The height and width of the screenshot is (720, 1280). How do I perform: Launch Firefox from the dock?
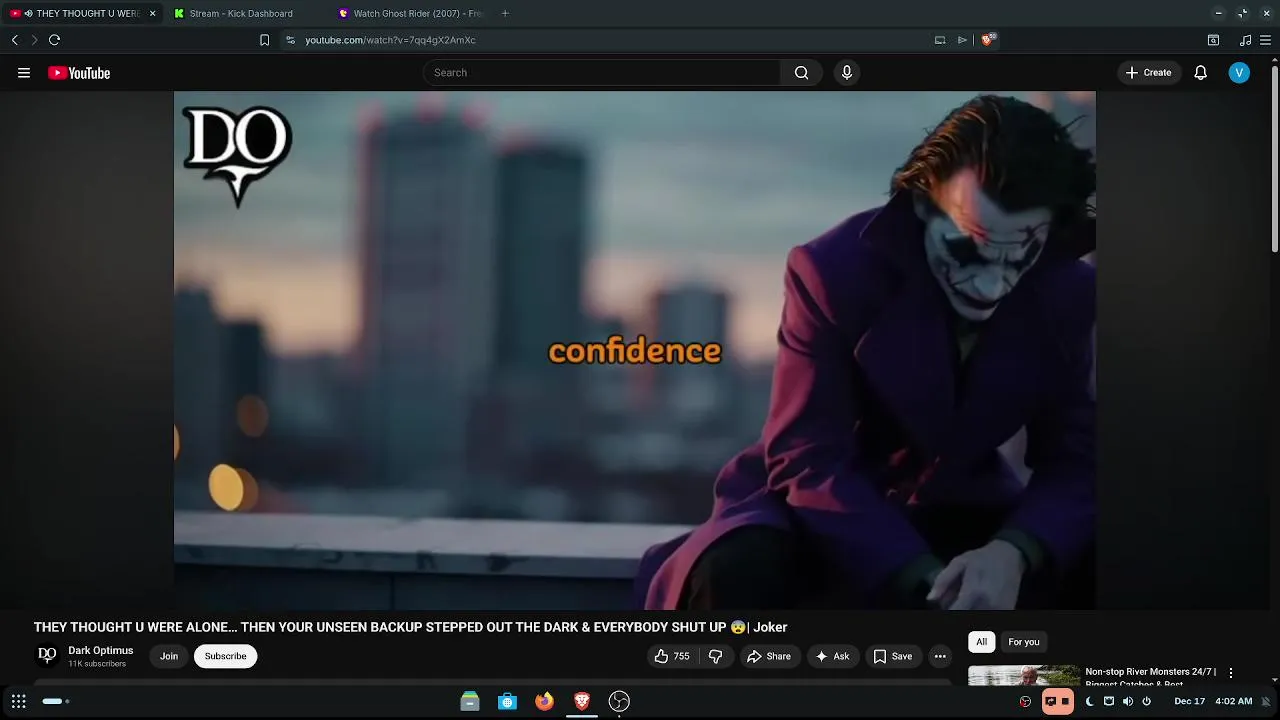pos(544,701)
